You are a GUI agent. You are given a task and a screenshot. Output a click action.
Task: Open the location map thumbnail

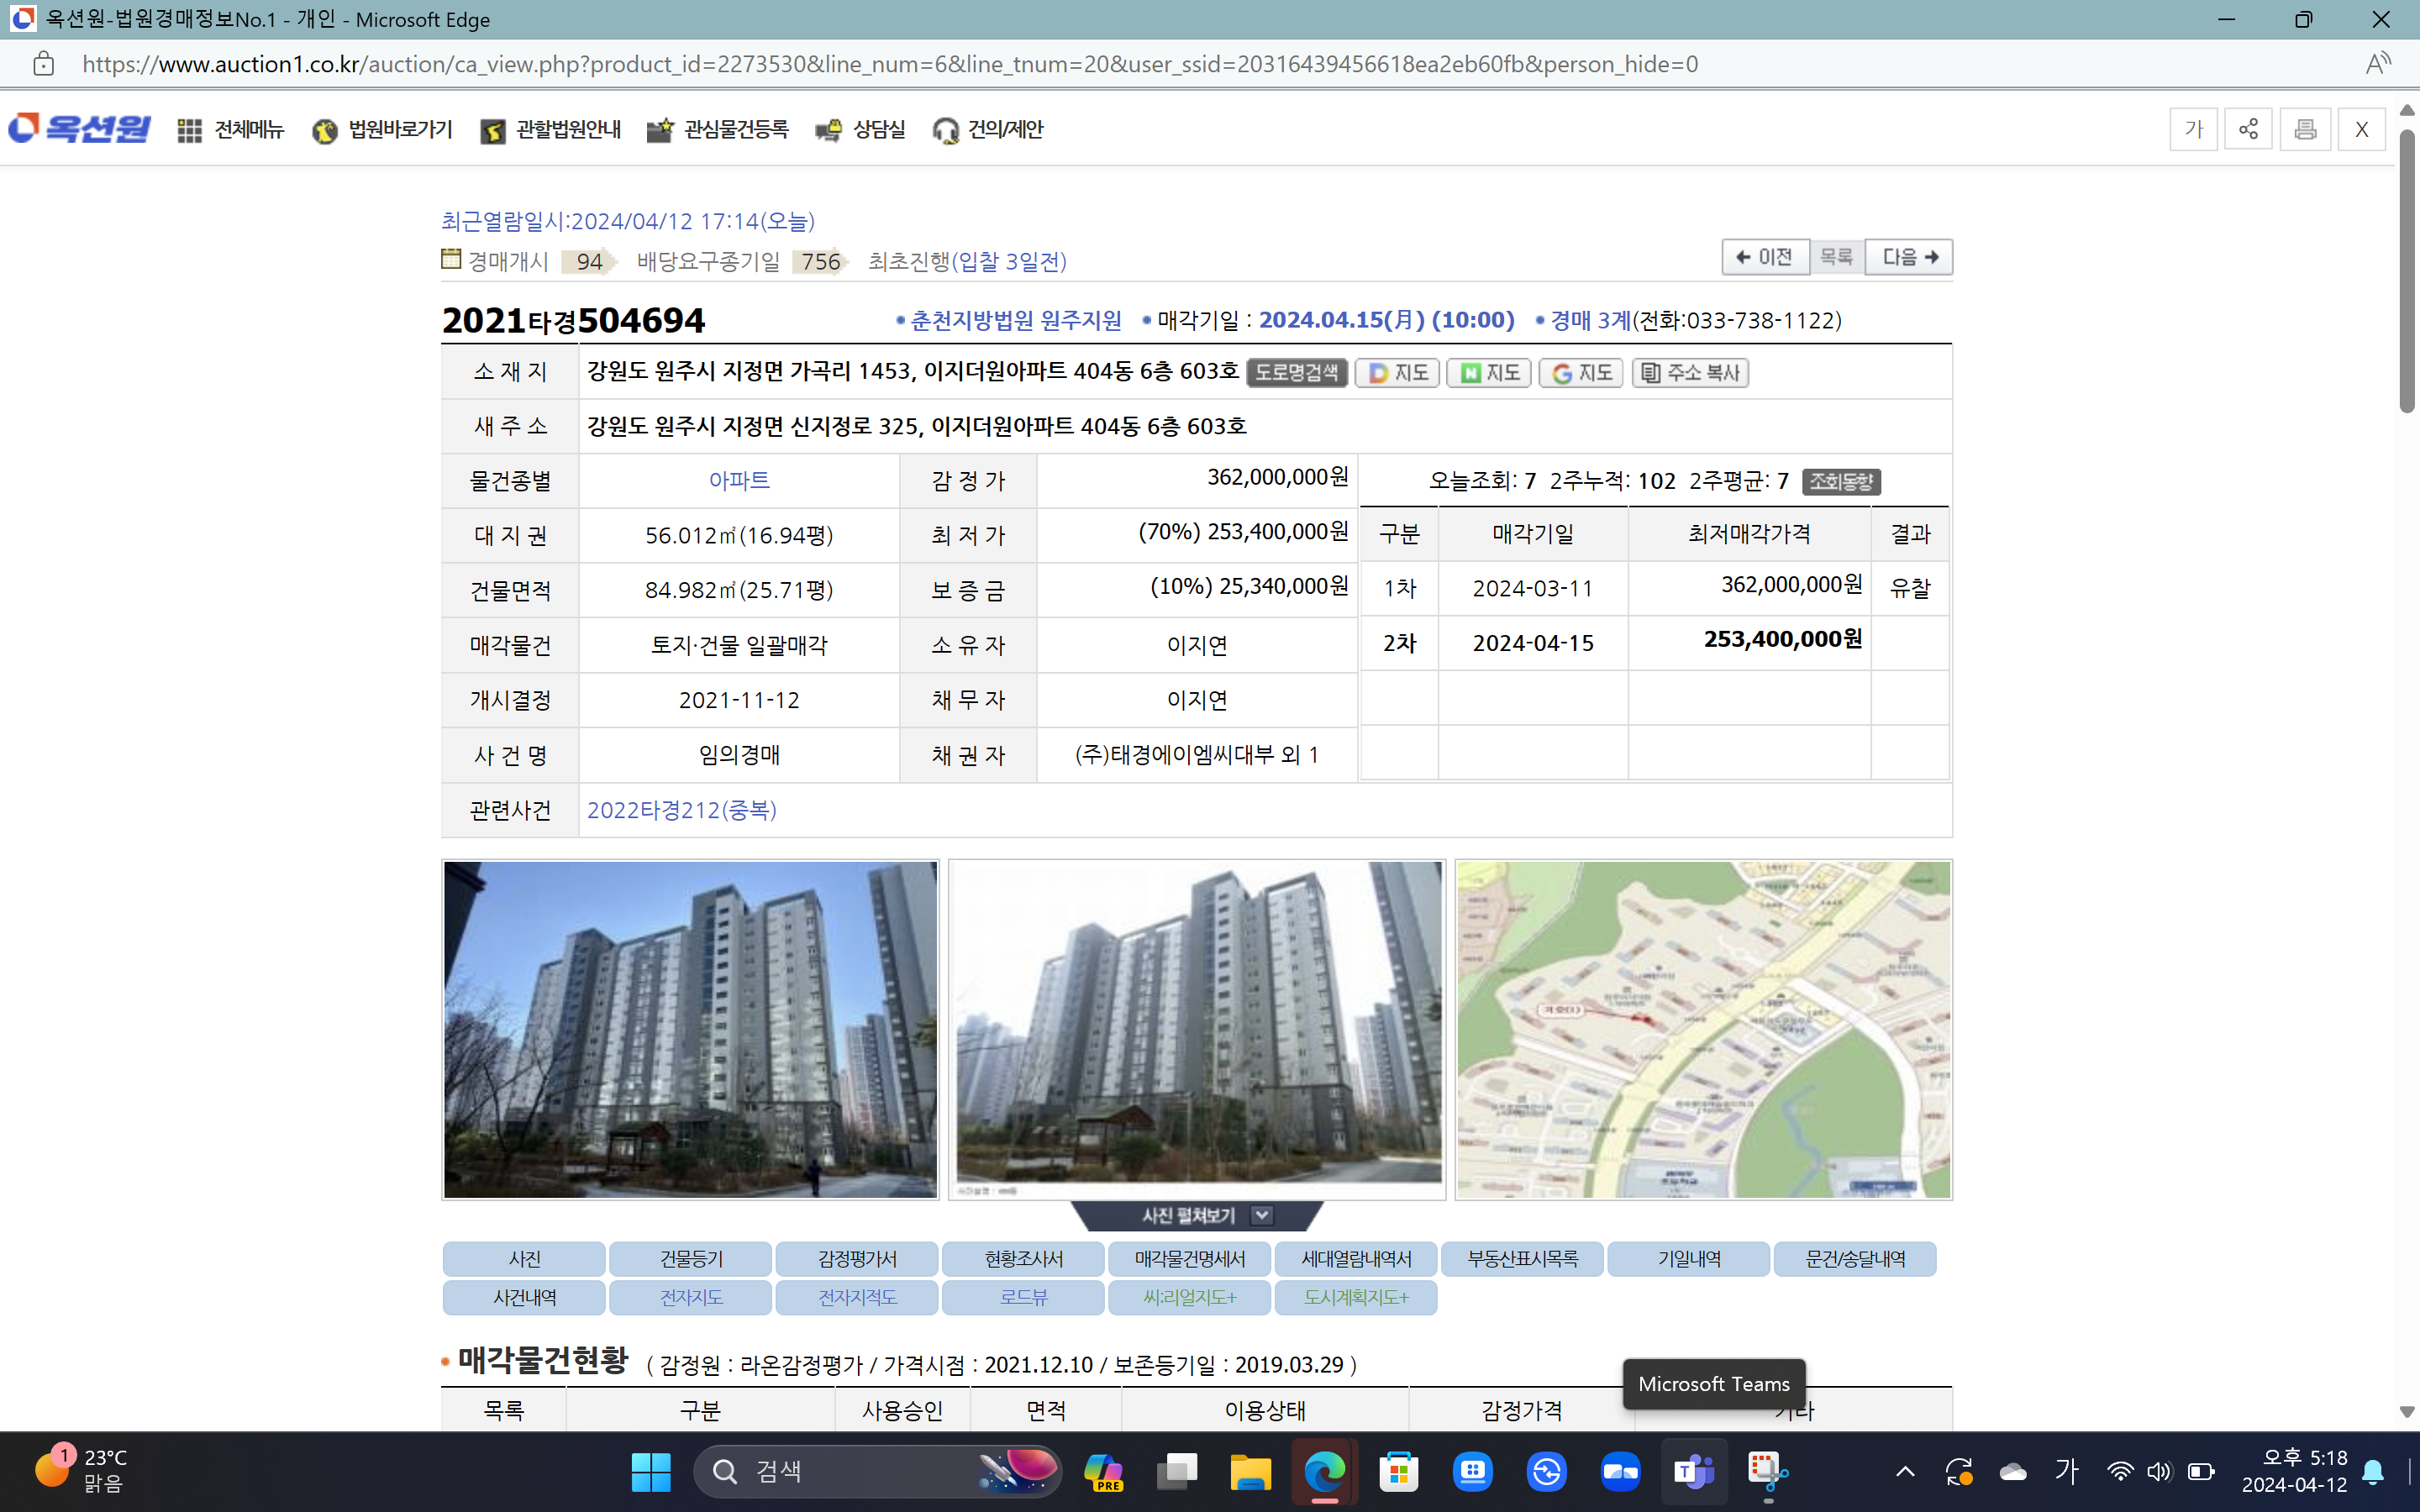tap(1703, 1029)
